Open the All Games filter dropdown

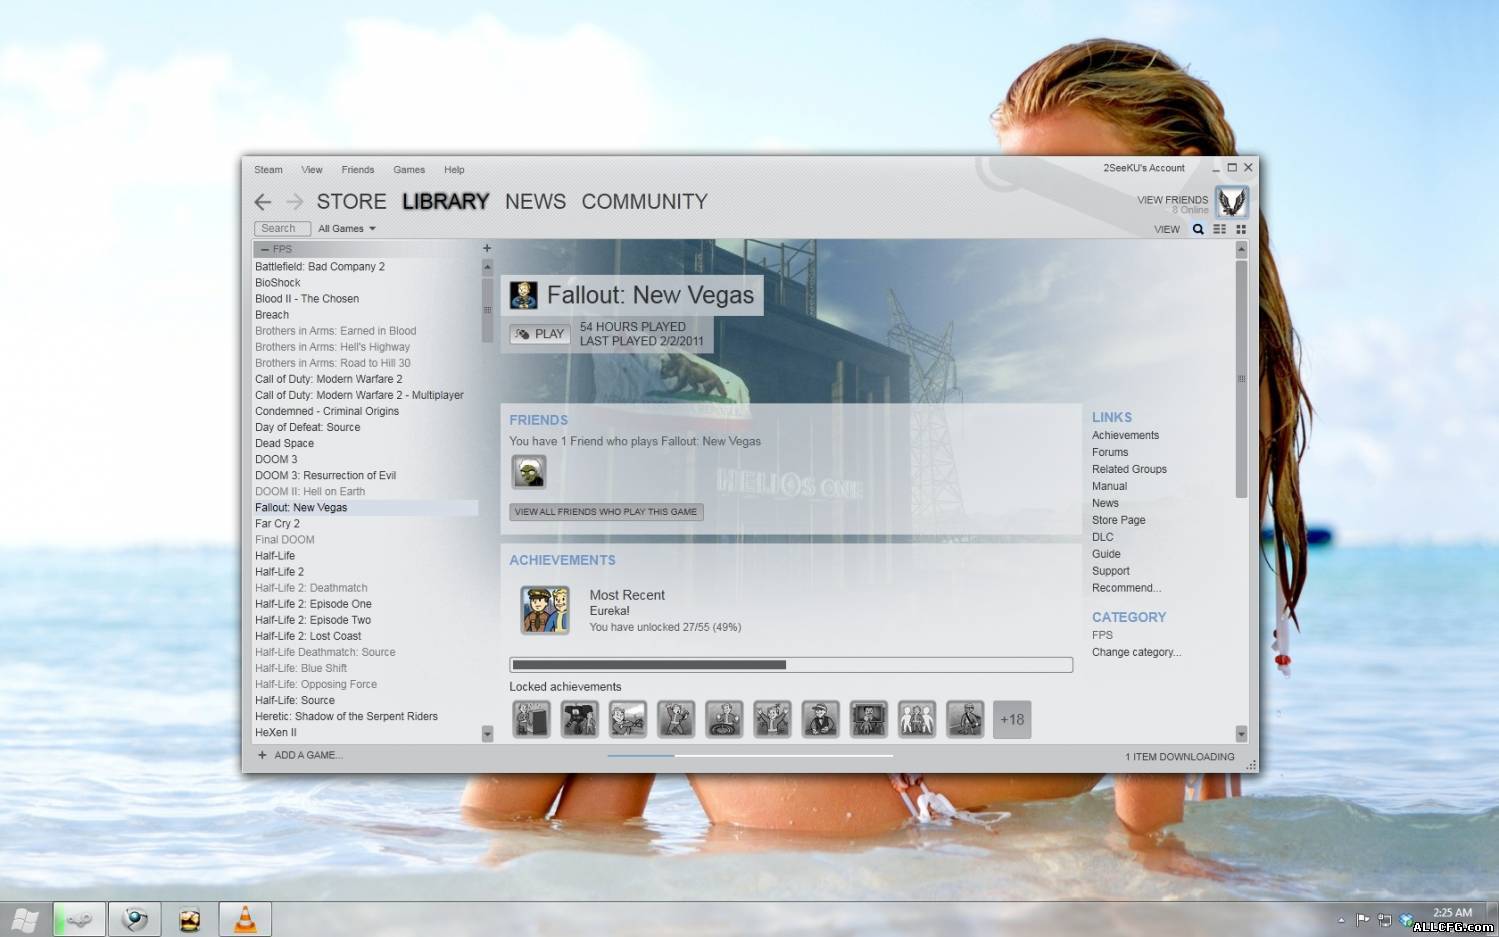[346, 229]
